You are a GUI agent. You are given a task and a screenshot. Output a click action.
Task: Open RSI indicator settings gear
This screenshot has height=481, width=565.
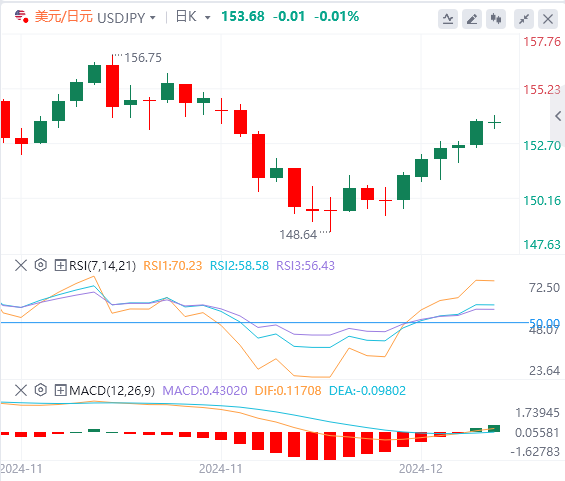[x=41, y=265]
